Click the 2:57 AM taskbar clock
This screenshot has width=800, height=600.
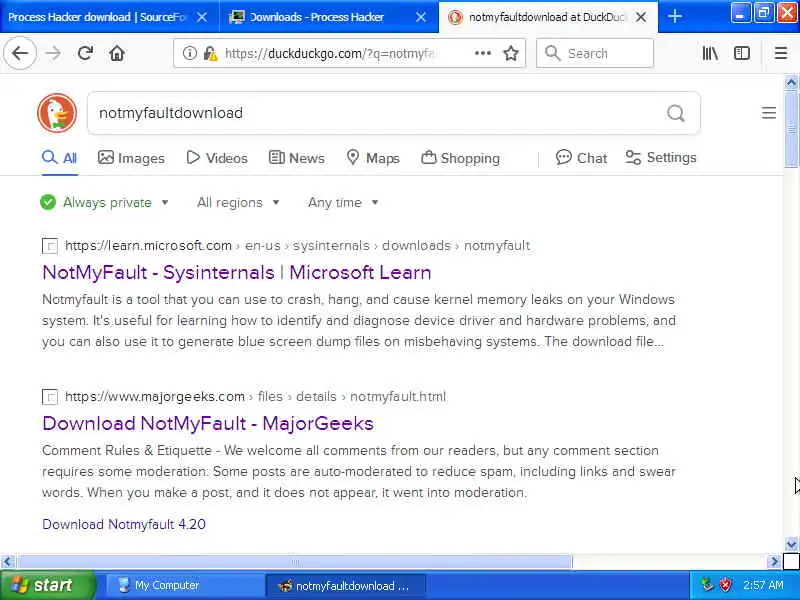pos(763,585)
